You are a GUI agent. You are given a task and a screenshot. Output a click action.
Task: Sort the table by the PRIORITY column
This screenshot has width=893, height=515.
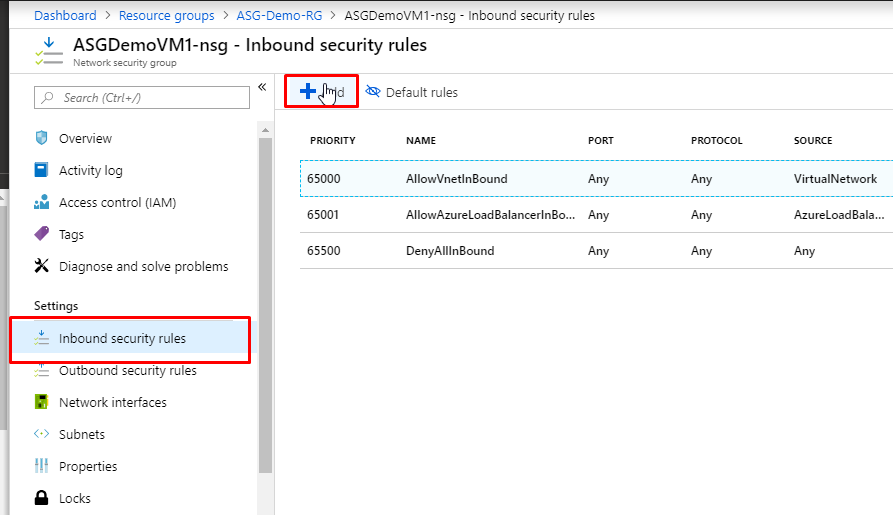coord(332,141)
